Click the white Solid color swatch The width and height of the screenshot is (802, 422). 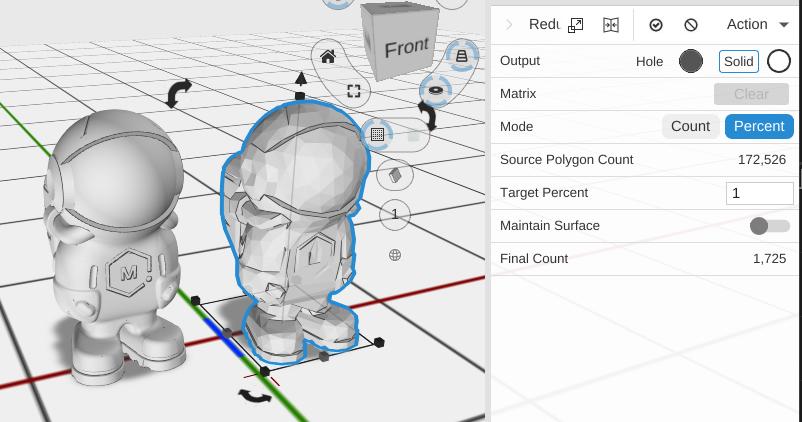[779, 61]
